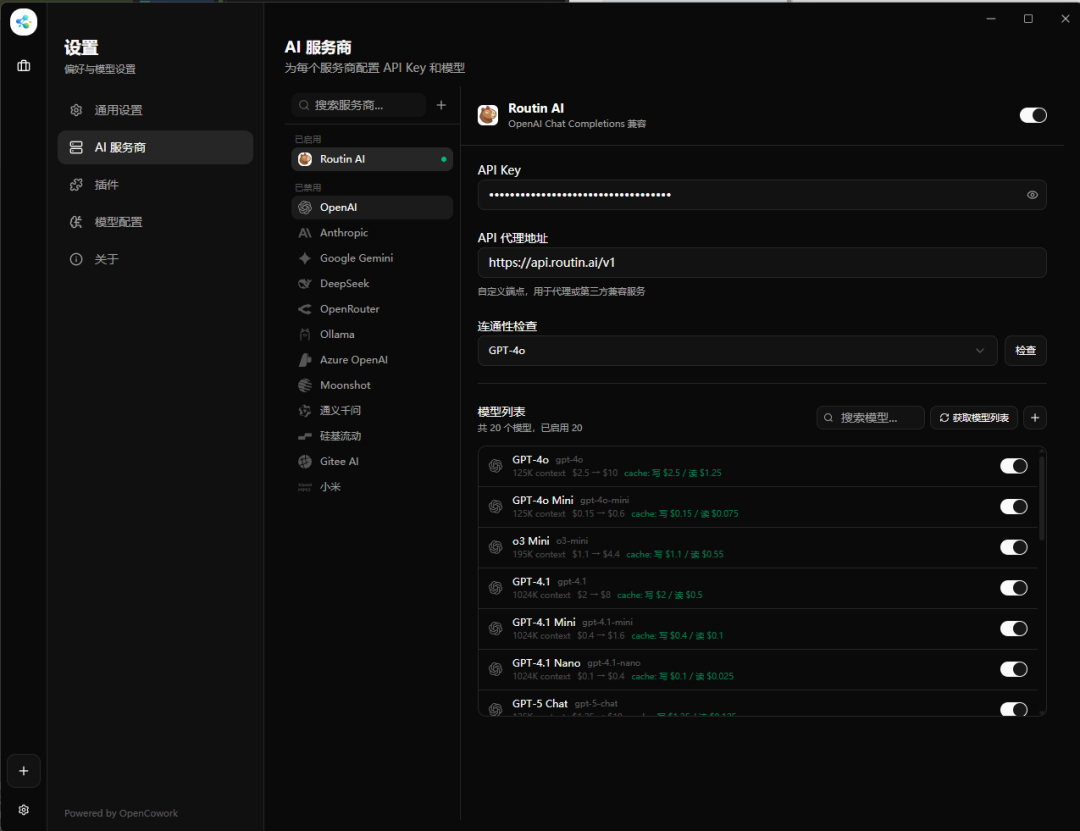1080x831 pixels.
Task: Click the o3 Mini model name
Action: point(530,541)
